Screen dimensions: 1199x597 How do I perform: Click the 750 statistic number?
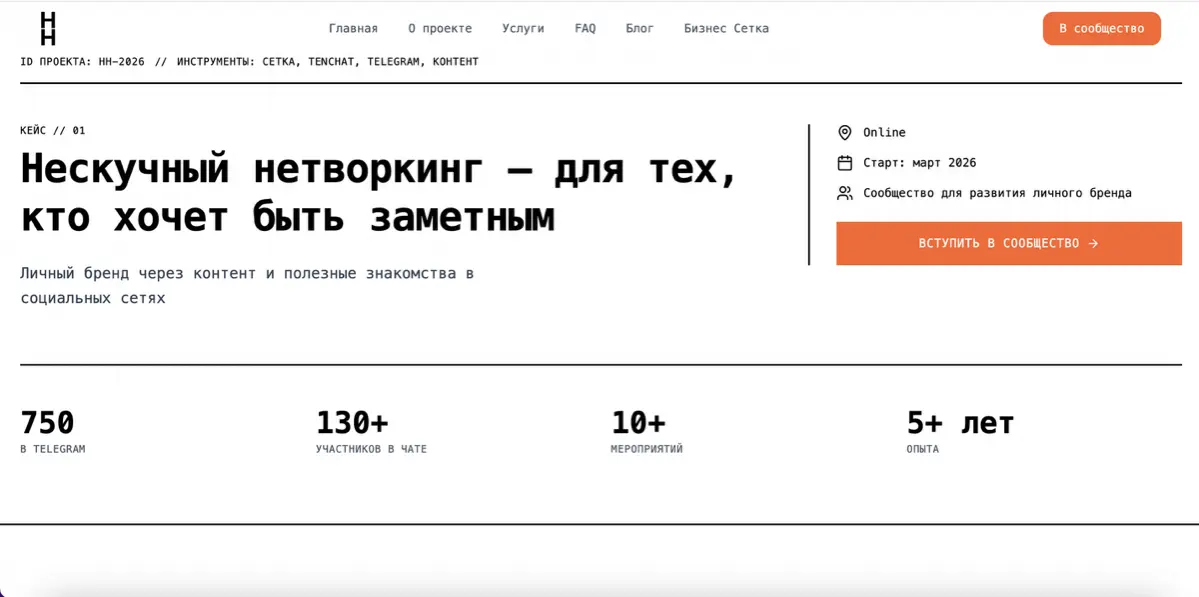[47, 422]
